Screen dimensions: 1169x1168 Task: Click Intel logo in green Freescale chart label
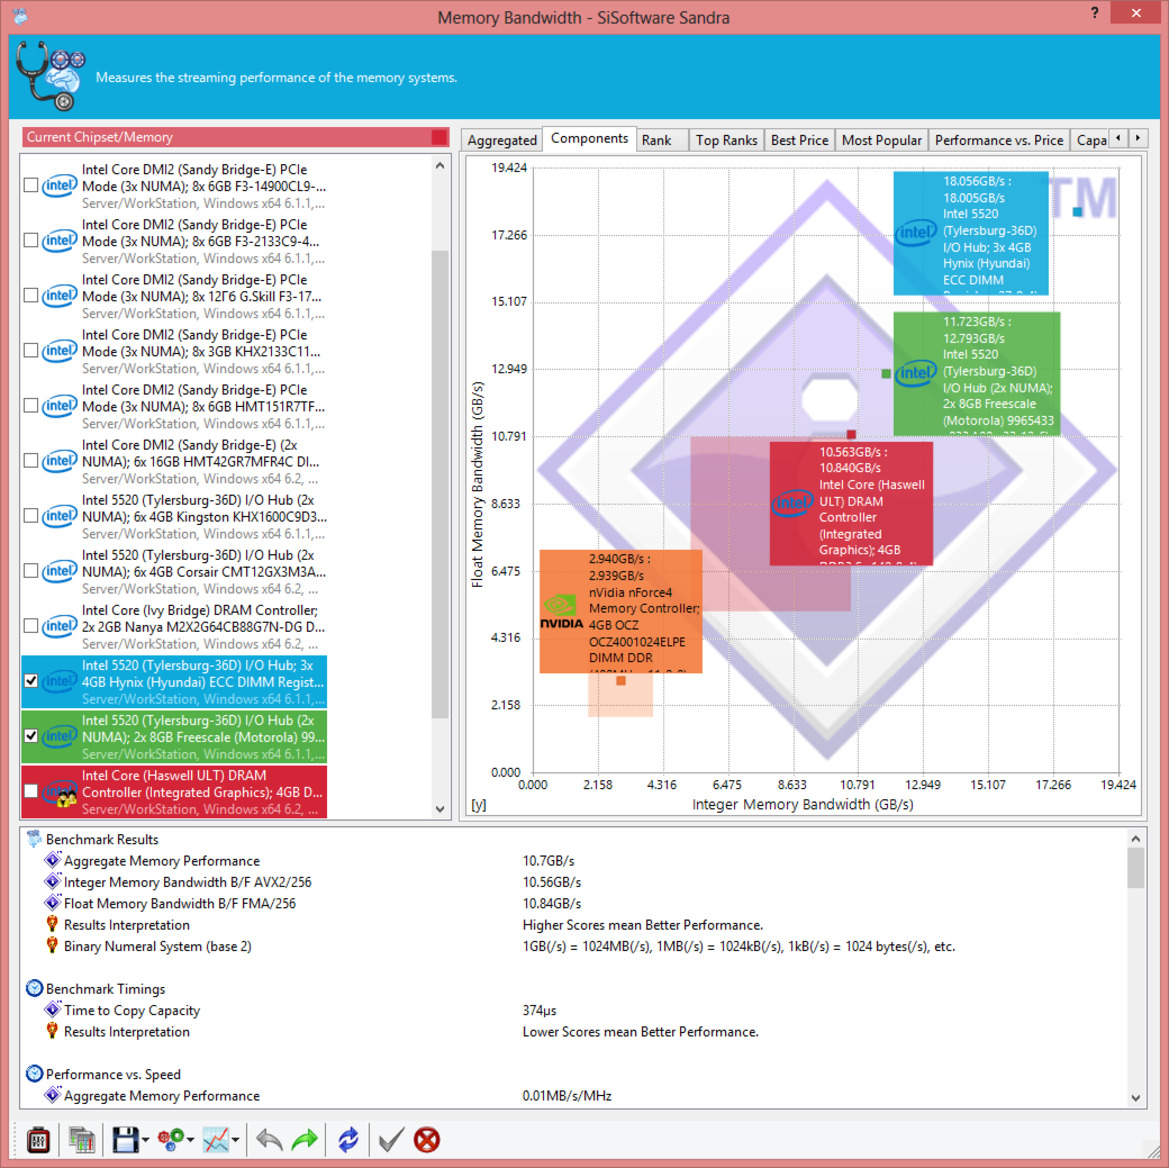(916, 373)
